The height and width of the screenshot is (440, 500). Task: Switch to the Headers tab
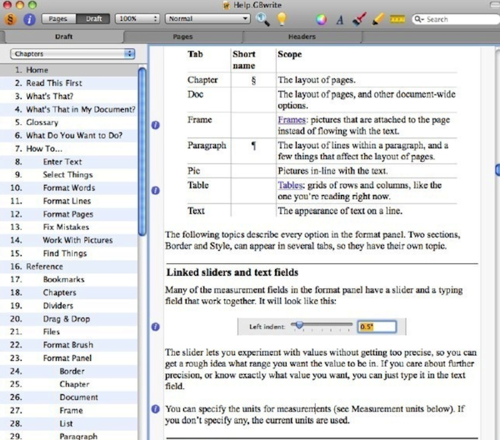coord(302,36)
